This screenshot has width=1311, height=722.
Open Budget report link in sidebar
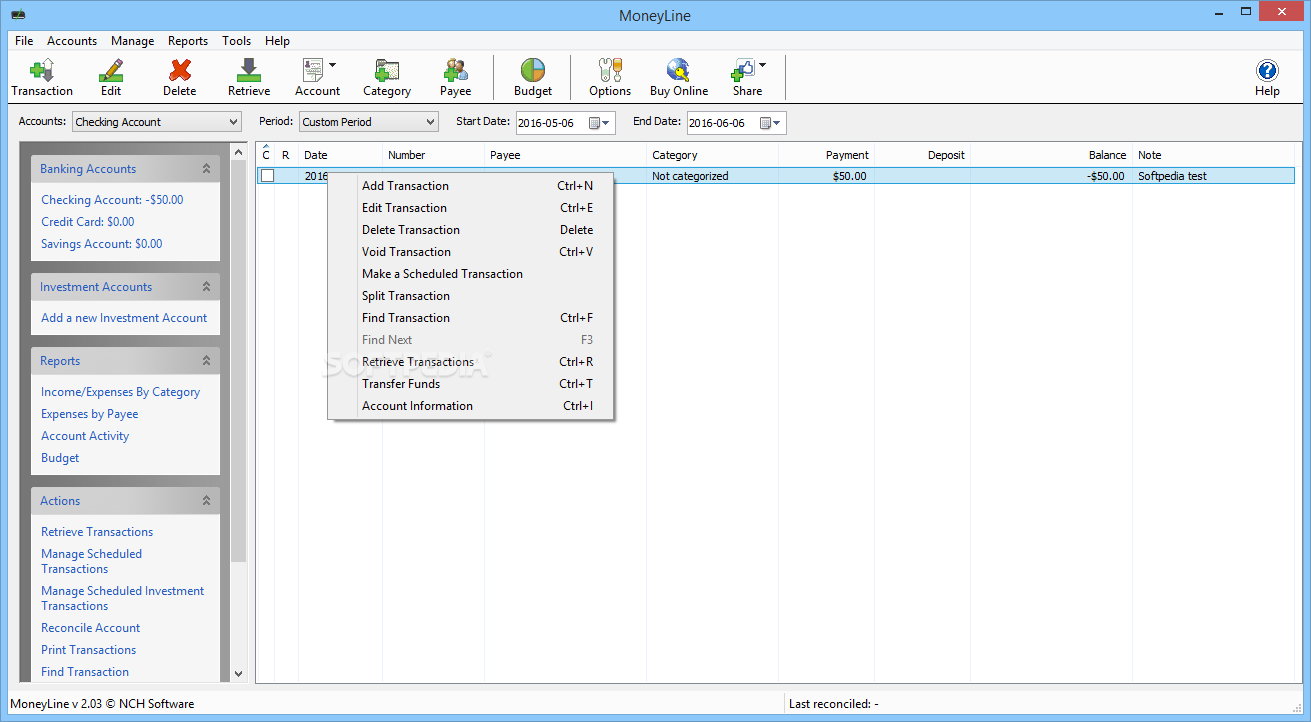(60, 458)
